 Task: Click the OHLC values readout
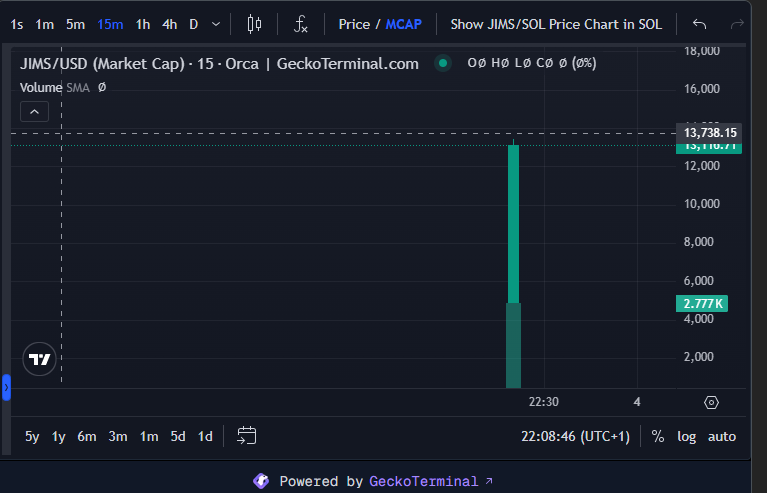[x=532, y=63]
